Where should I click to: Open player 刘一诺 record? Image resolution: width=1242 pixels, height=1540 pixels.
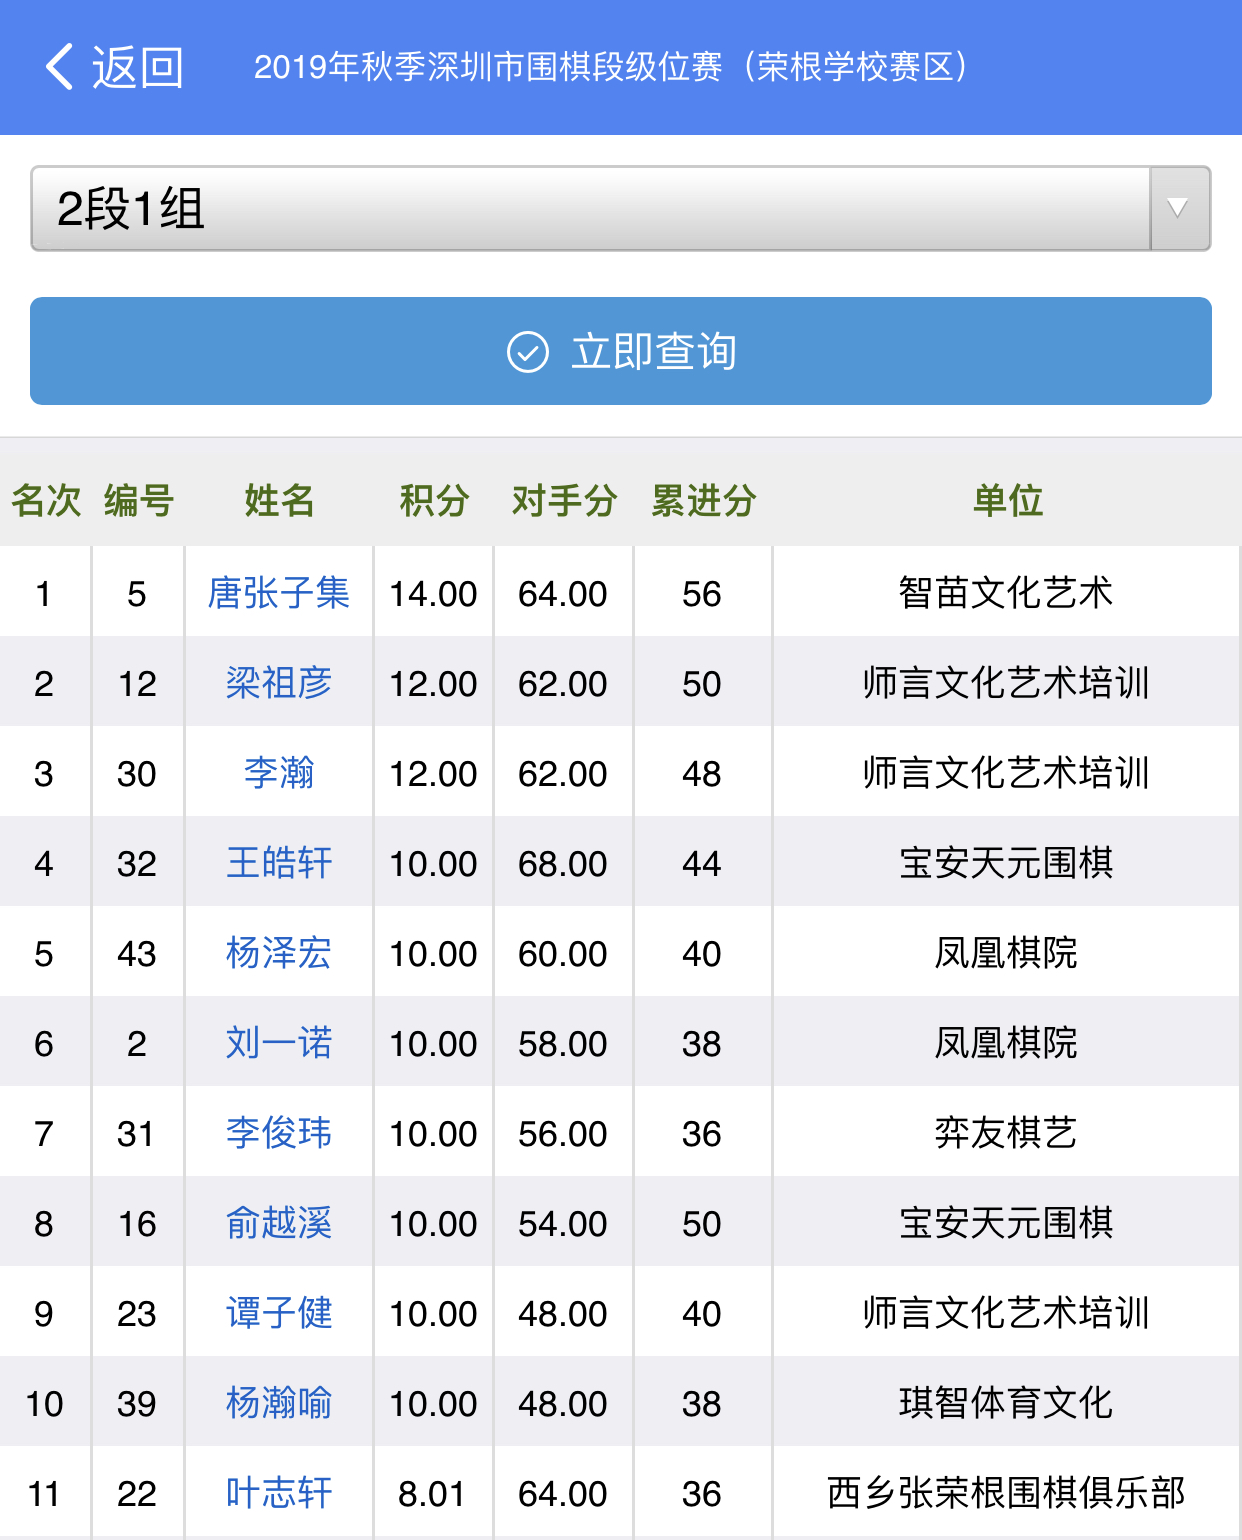pyautogui.click(x=278, y=1043)
